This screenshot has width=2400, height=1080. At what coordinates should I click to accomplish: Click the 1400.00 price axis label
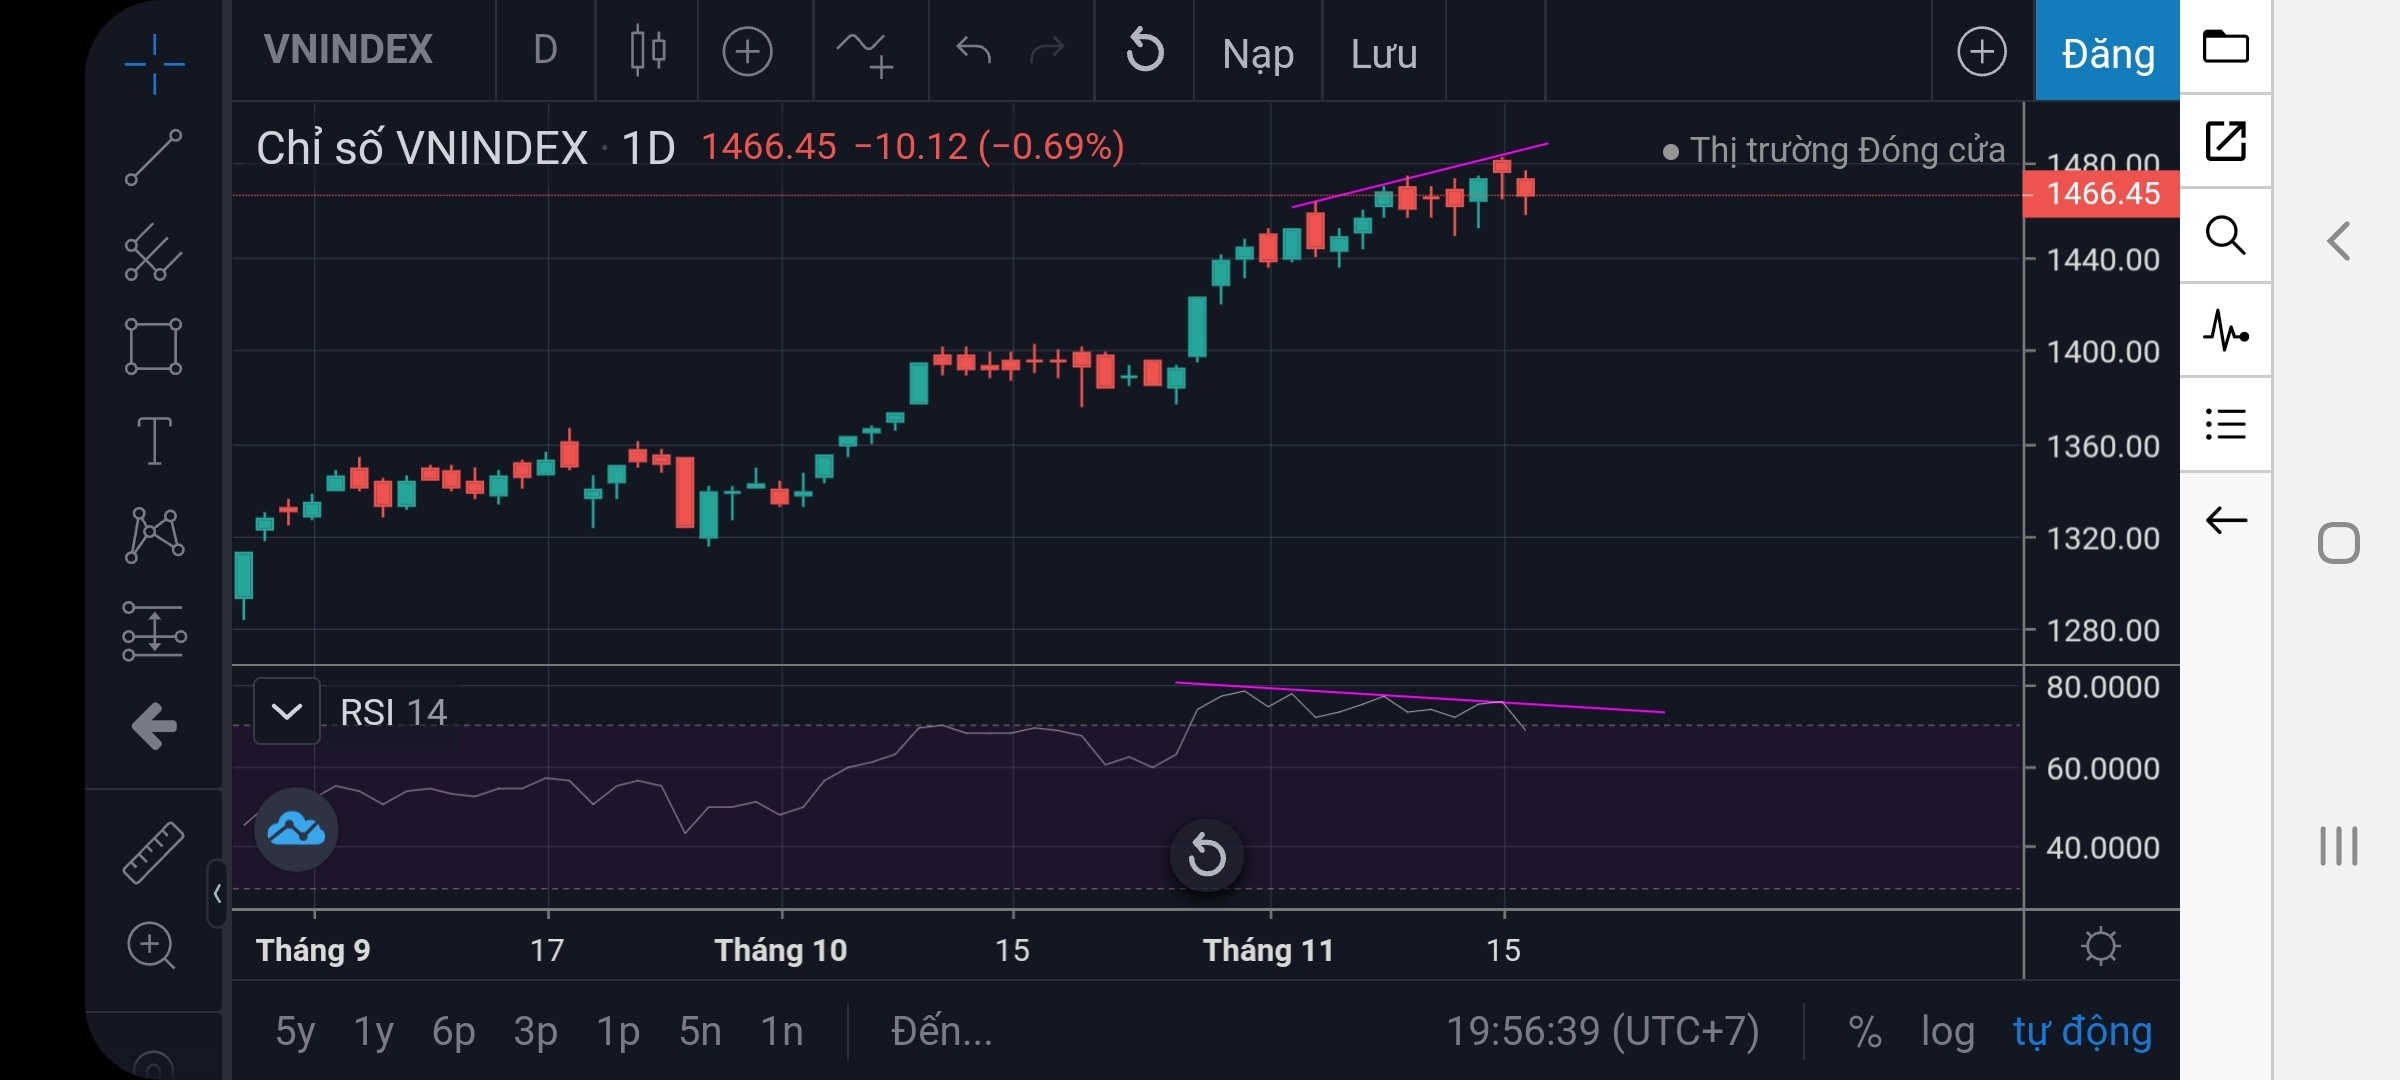(2102, 352)
